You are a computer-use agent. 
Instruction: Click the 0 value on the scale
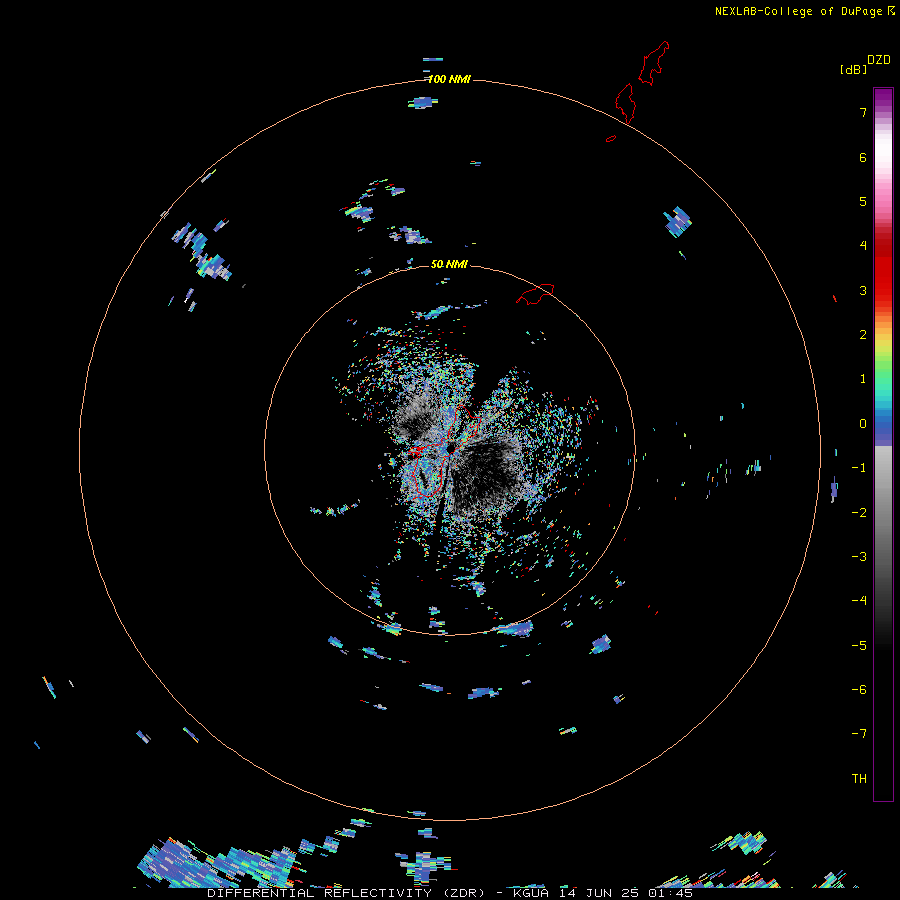863,424
